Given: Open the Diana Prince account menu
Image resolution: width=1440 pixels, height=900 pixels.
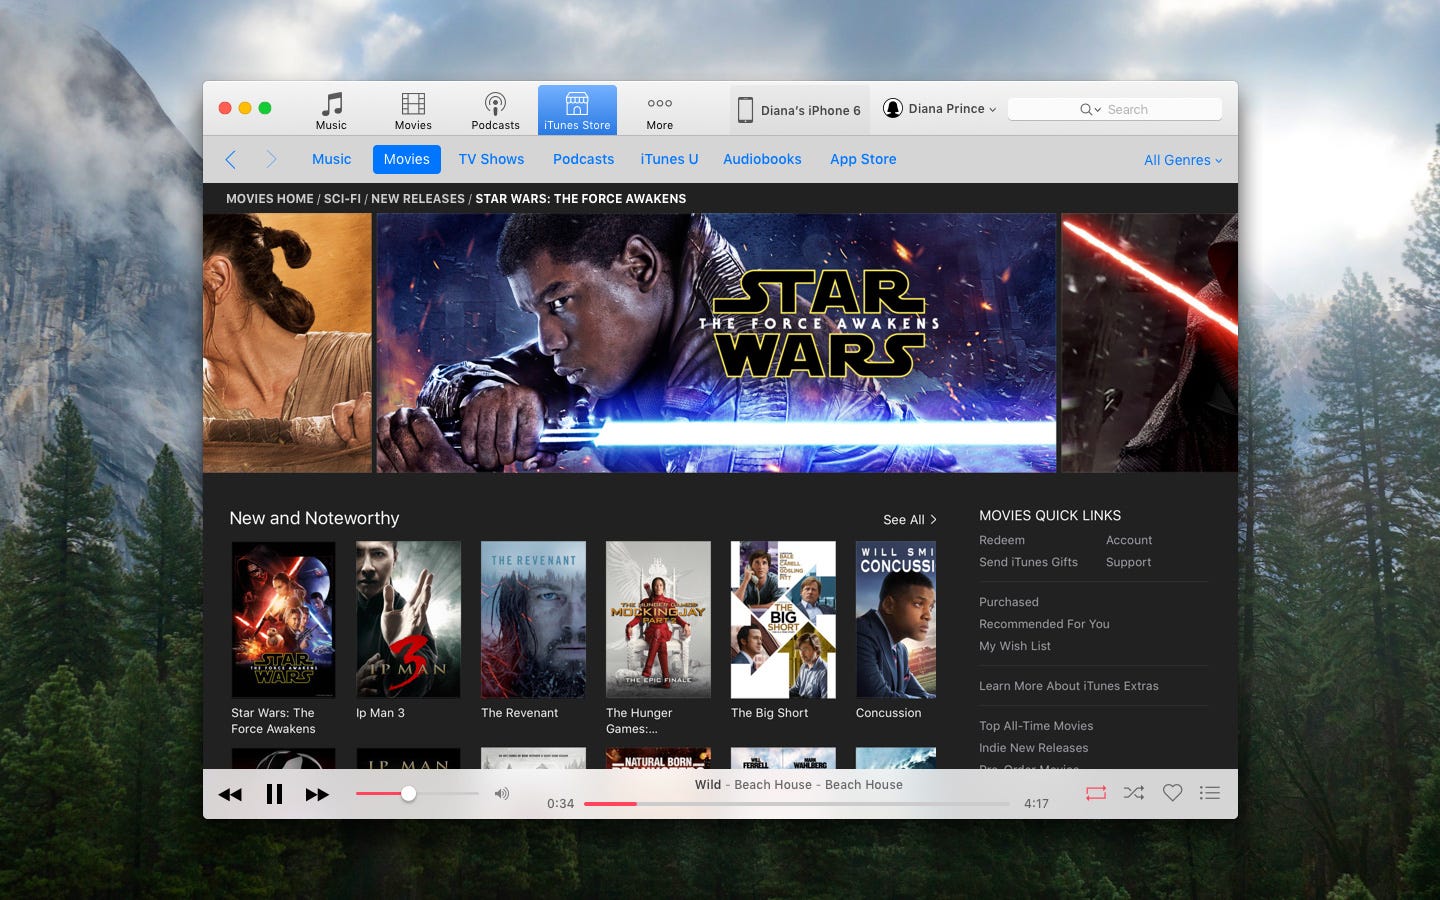Looking at the screenshot, I should 940,109.
